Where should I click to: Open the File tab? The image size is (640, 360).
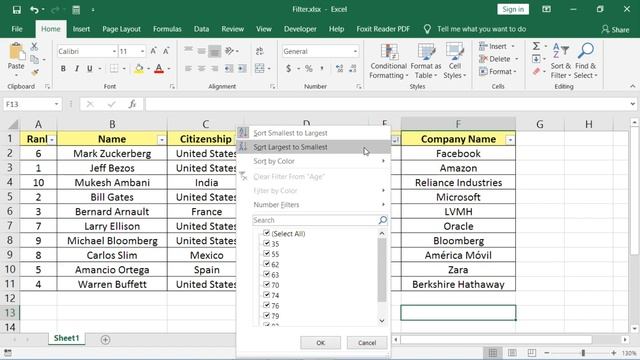coord(17,29)
